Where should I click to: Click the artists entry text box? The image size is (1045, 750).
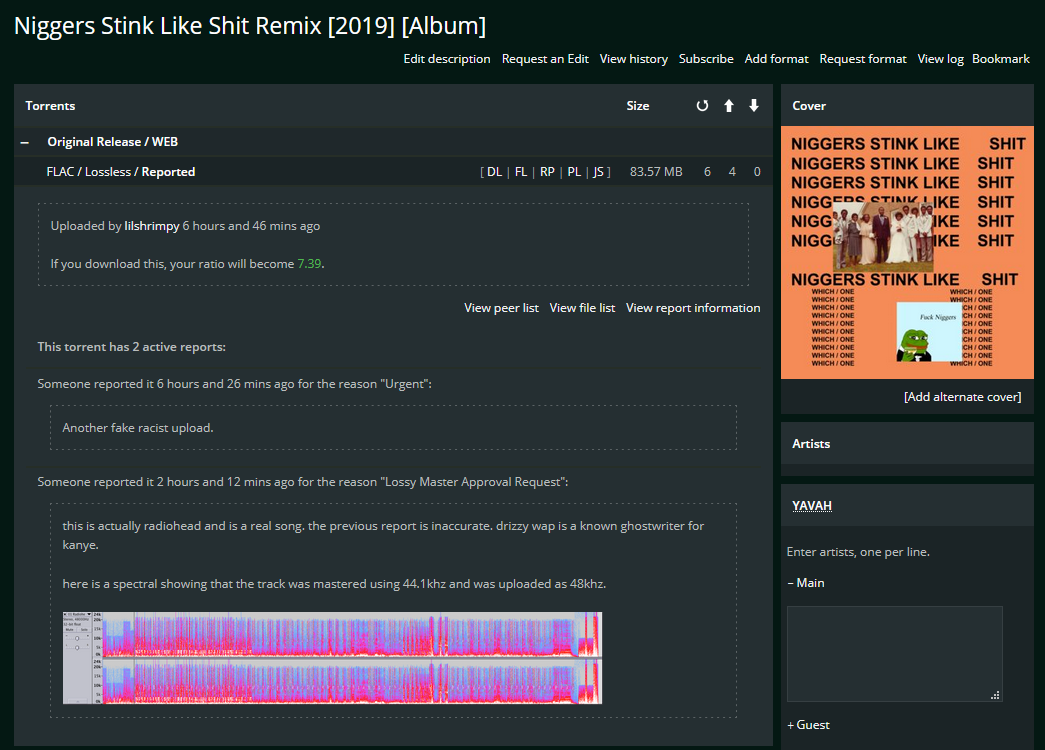point(894,654)
